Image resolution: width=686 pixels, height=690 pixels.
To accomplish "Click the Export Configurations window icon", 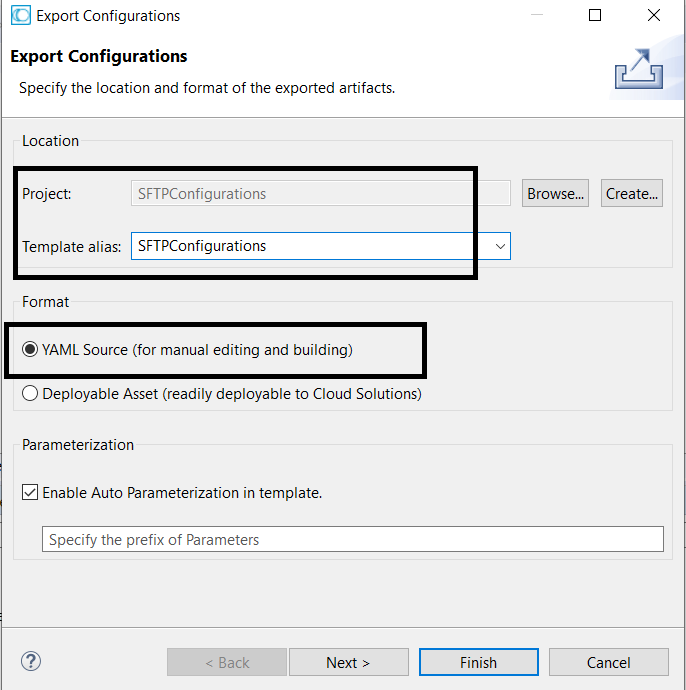I will tap(20, 16).
